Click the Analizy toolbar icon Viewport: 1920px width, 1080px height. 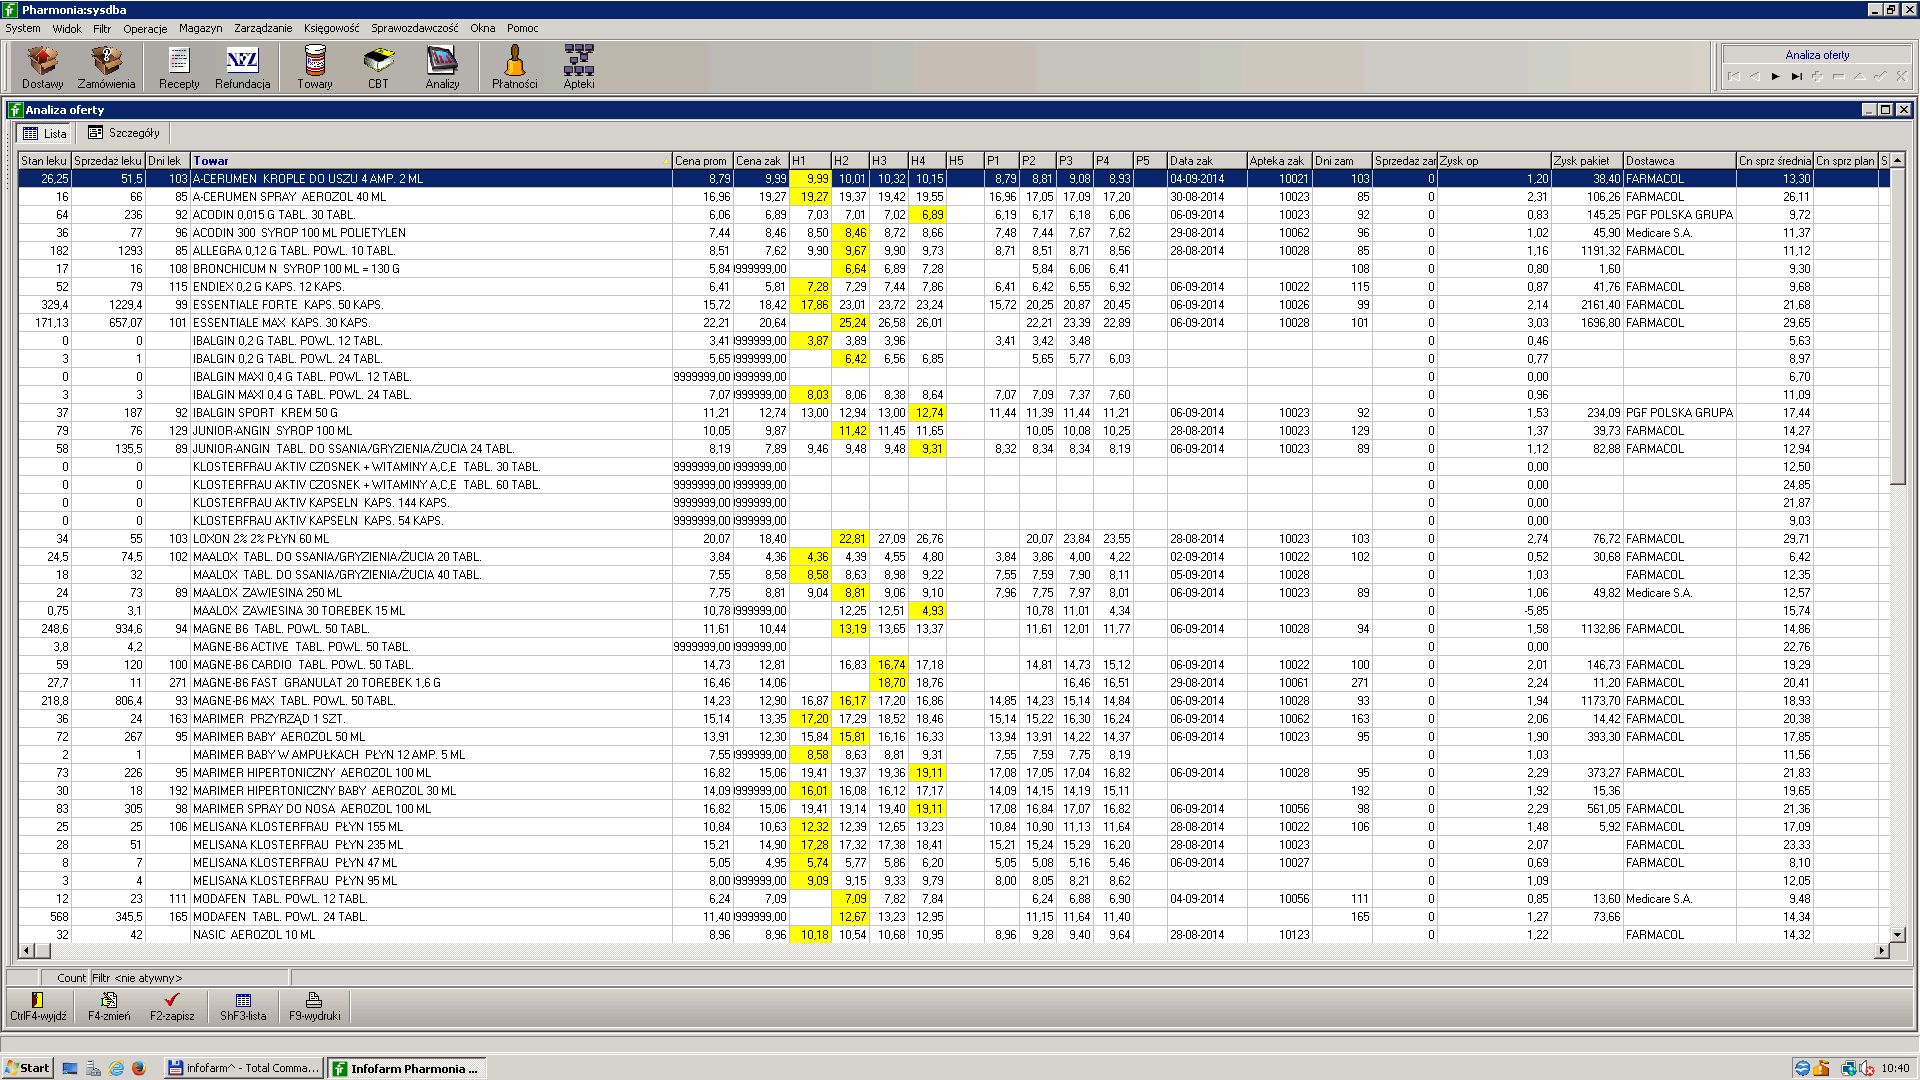coord(442,67)
